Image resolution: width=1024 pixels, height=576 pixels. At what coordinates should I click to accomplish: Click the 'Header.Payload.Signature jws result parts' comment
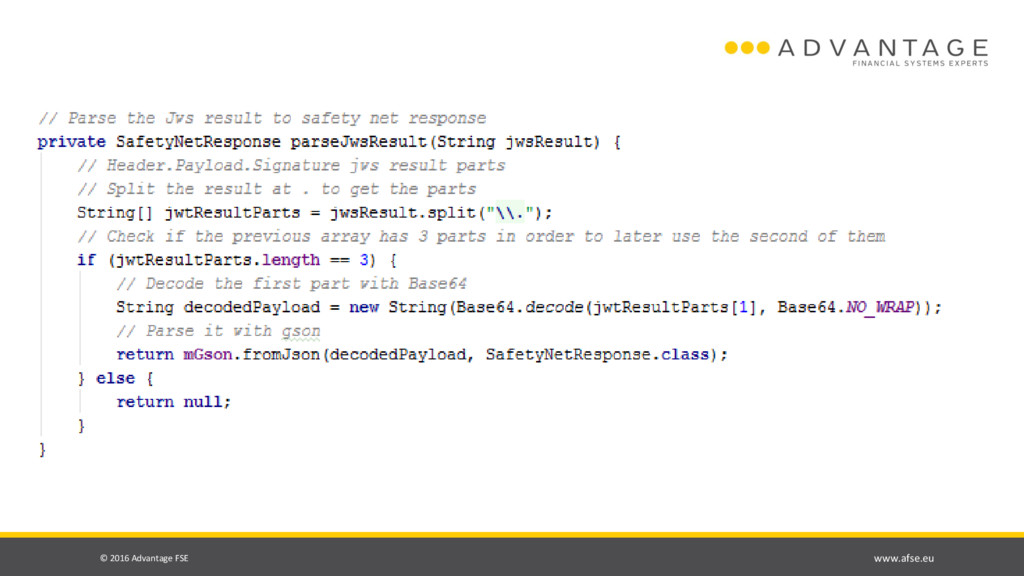(291, 166)
